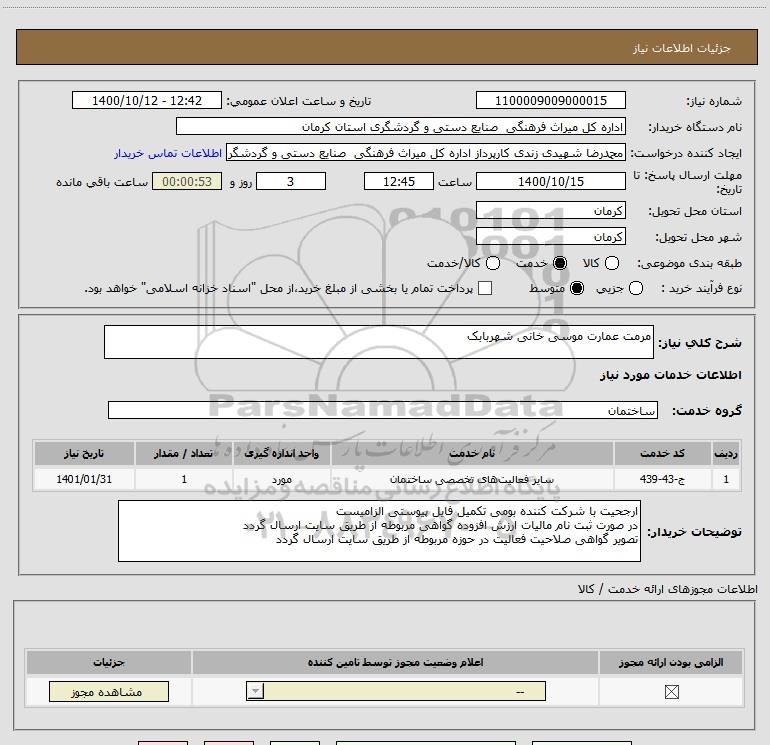Click the remaining time counter 00:00:53

tap(187, 181)
